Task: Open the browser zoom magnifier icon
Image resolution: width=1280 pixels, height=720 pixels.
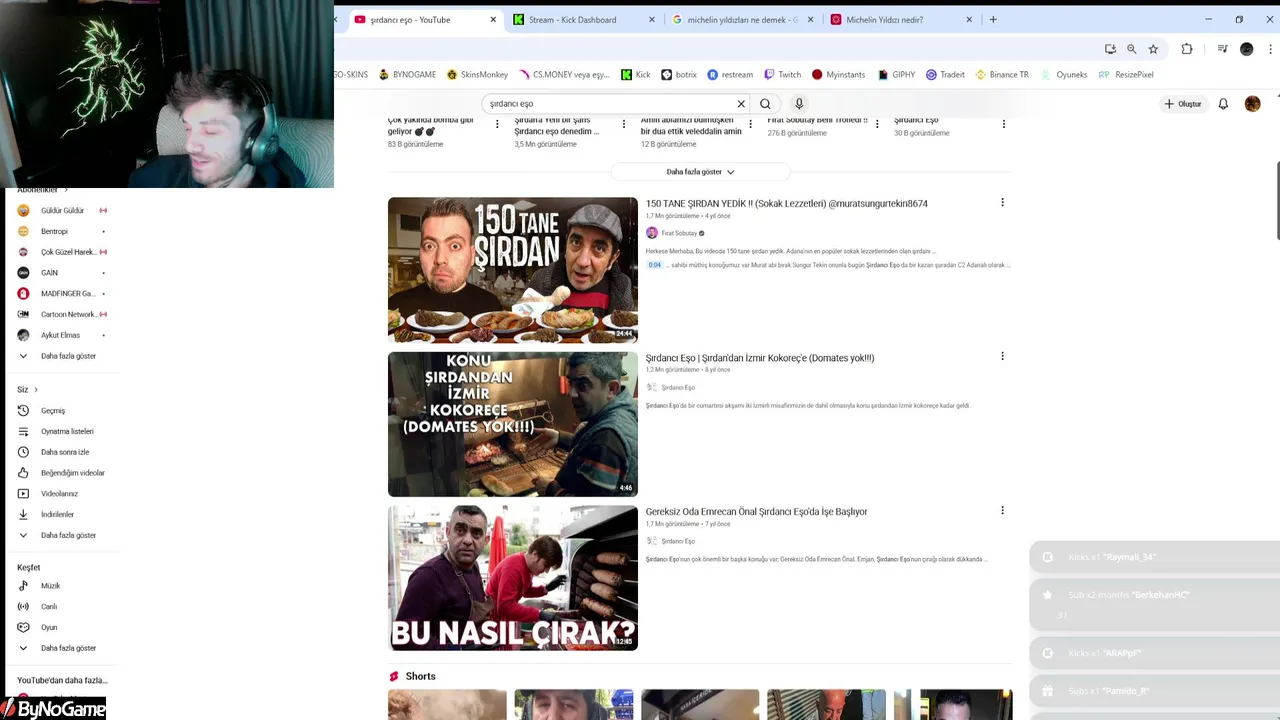Action: pyautogui.click(x=1132, y=49)
